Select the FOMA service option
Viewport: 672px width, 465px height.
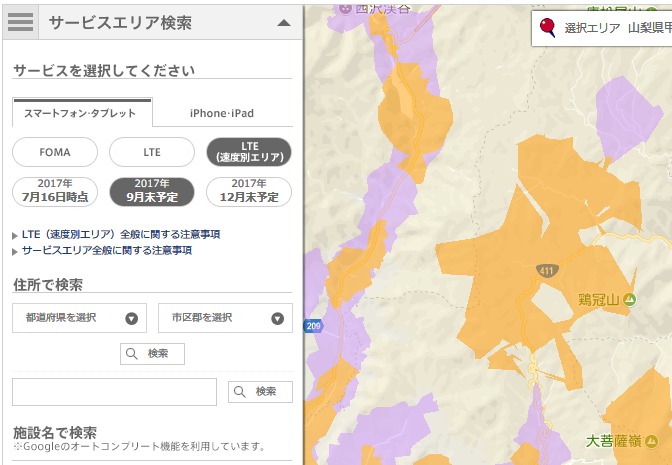(x=55, y=152)
